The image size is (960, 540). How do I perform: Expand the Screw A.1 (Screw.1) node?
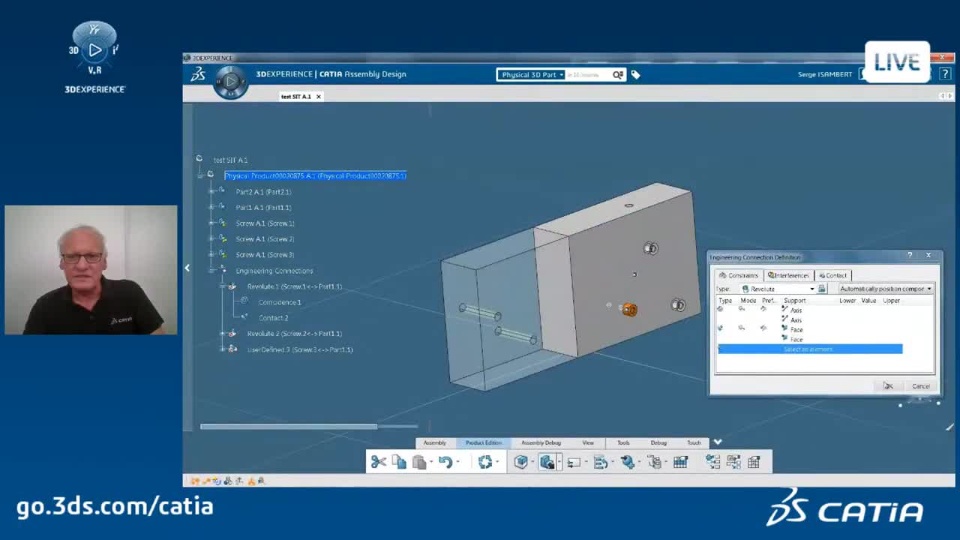[x=212, y=223]
